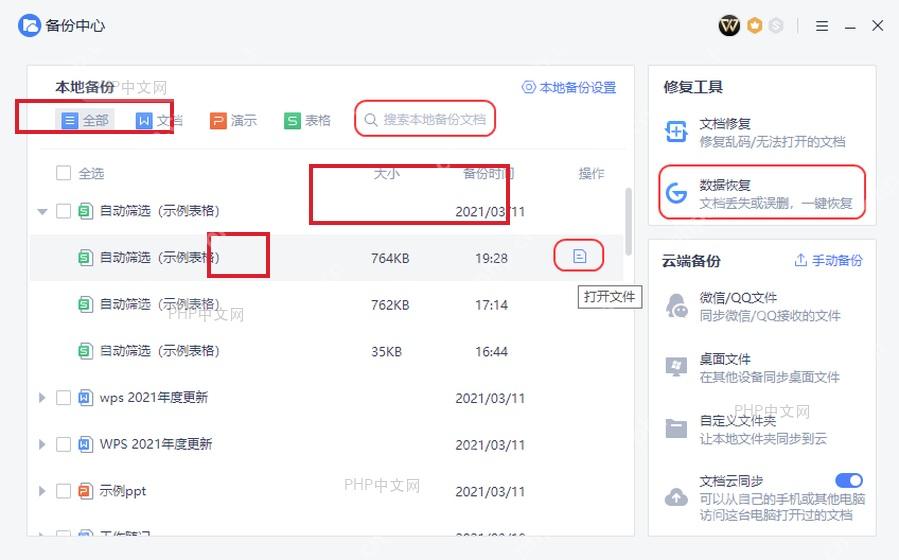Click the 搜索本地备份文档 search field
899x560 pixels.
[425, 119]
